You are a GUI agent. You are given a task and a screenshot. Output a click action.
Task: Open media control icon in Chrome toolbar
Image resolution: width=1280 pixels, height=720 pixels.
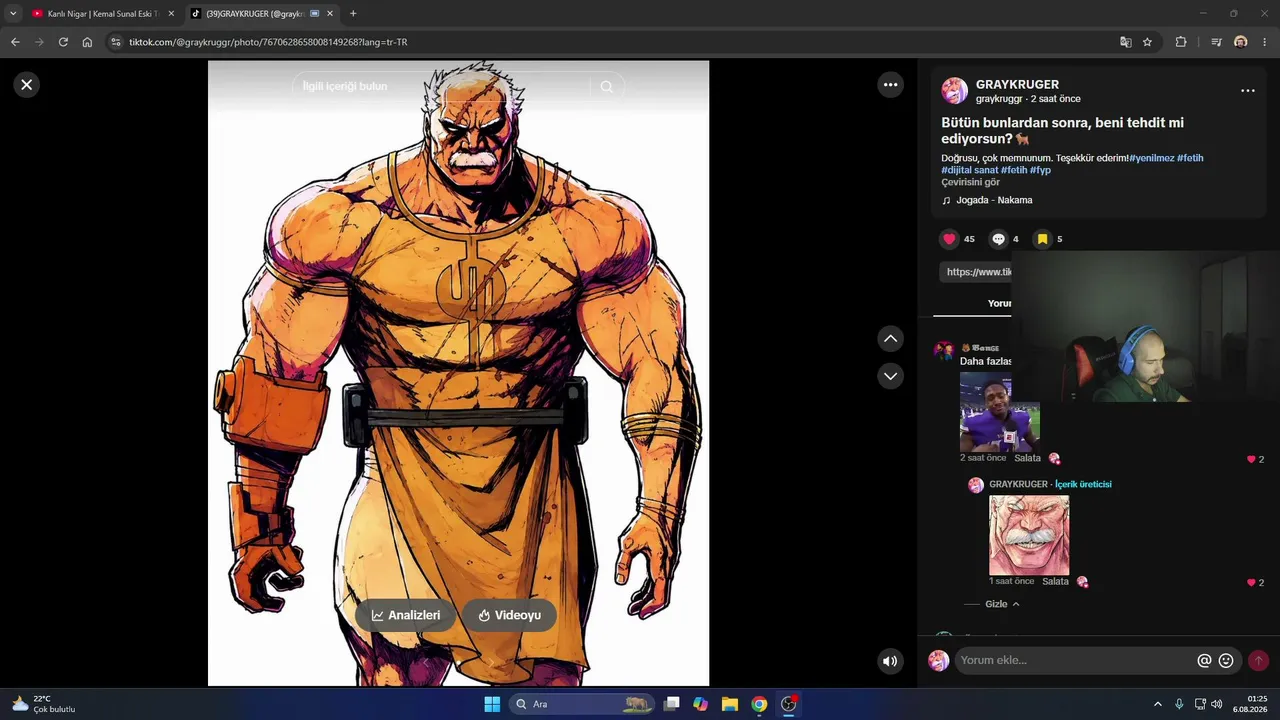[1216, 42]
